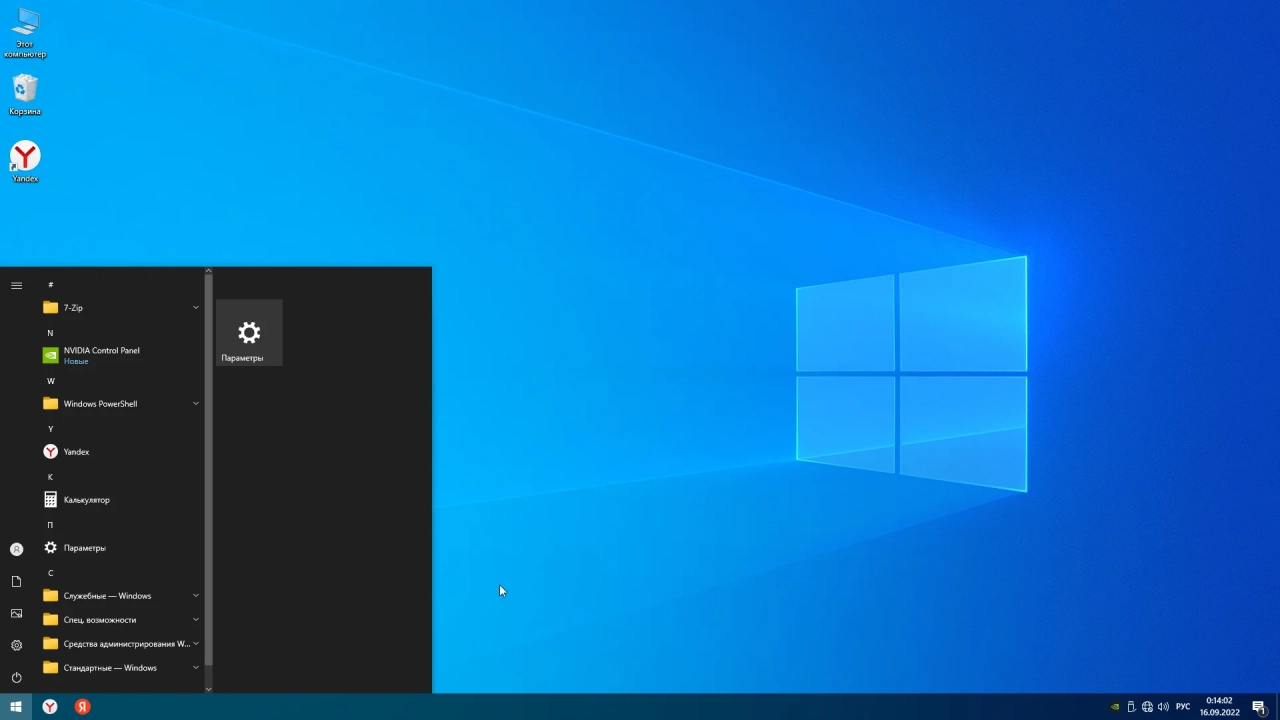Open the 7-Zip folder in app list

click(121, 308)
